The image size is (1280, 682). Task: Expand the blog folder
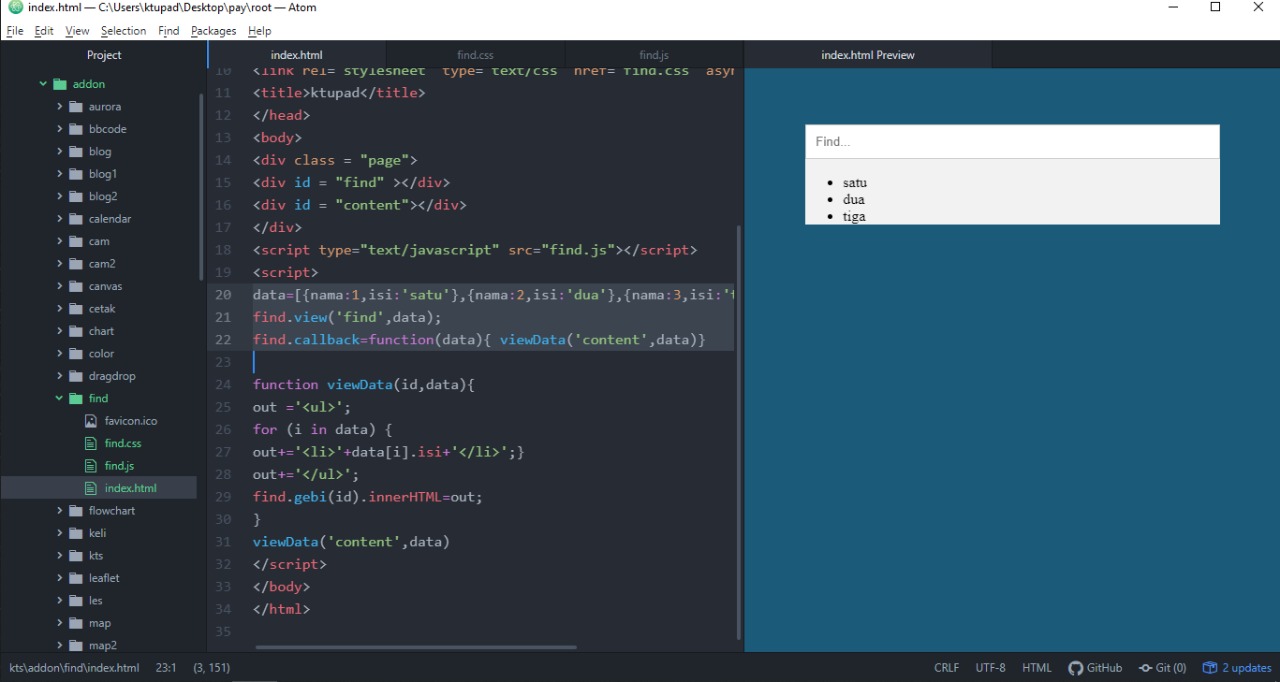(61, 151)
